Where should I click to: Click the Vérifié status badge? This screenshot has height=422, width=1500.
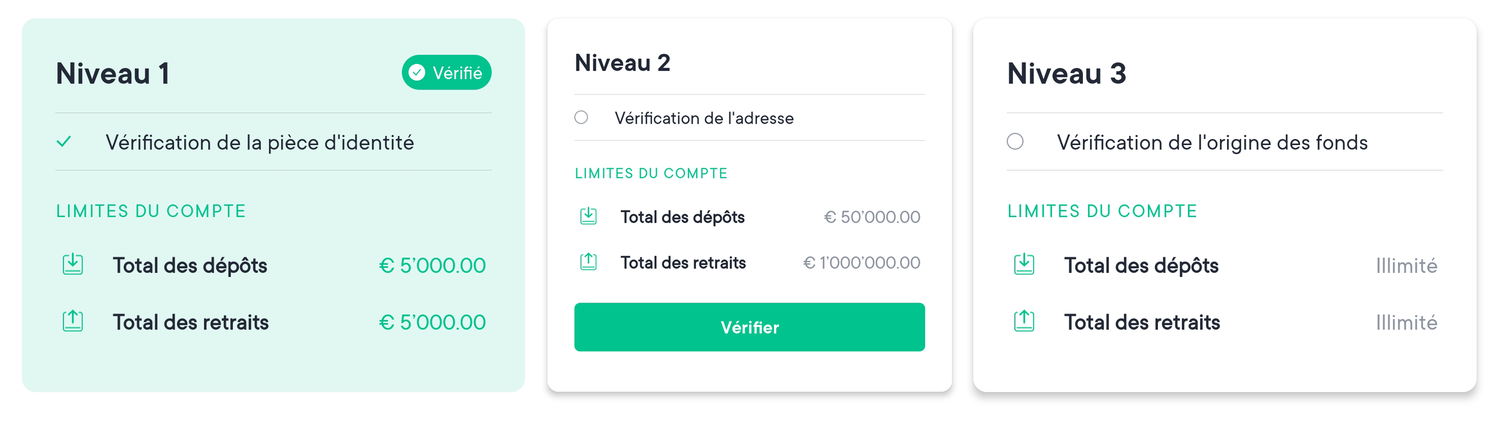tap(447, 72)
